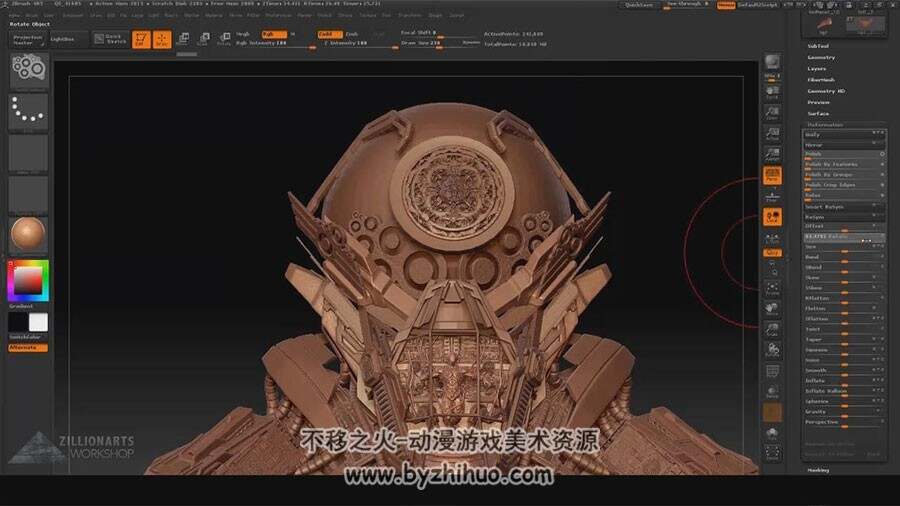Pick a hue in the color picker square
Screen dimensions: 900x506
[x=28, y=281]
